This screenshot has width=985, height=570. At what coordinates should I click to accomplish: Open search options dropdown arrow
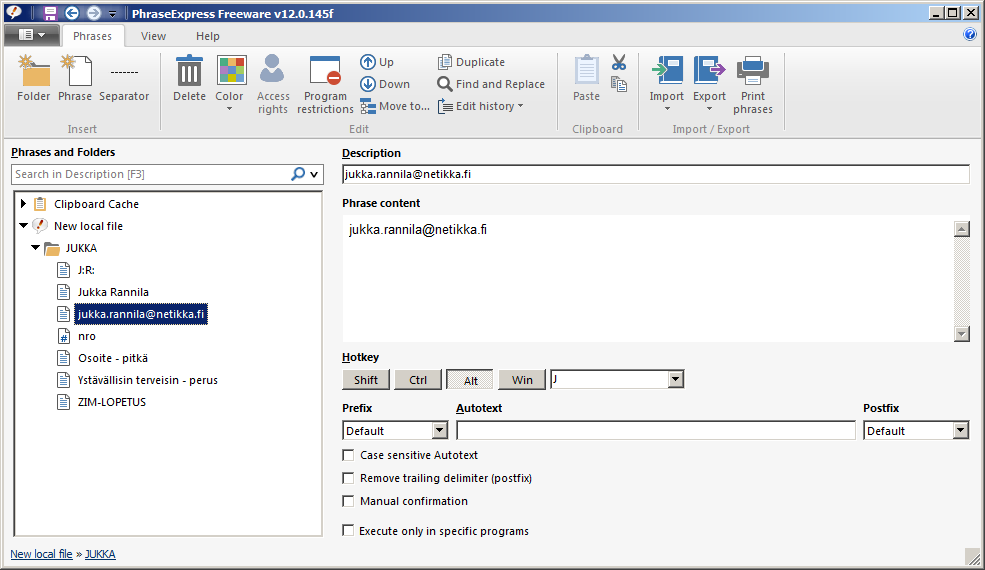(x=314, y=174)
